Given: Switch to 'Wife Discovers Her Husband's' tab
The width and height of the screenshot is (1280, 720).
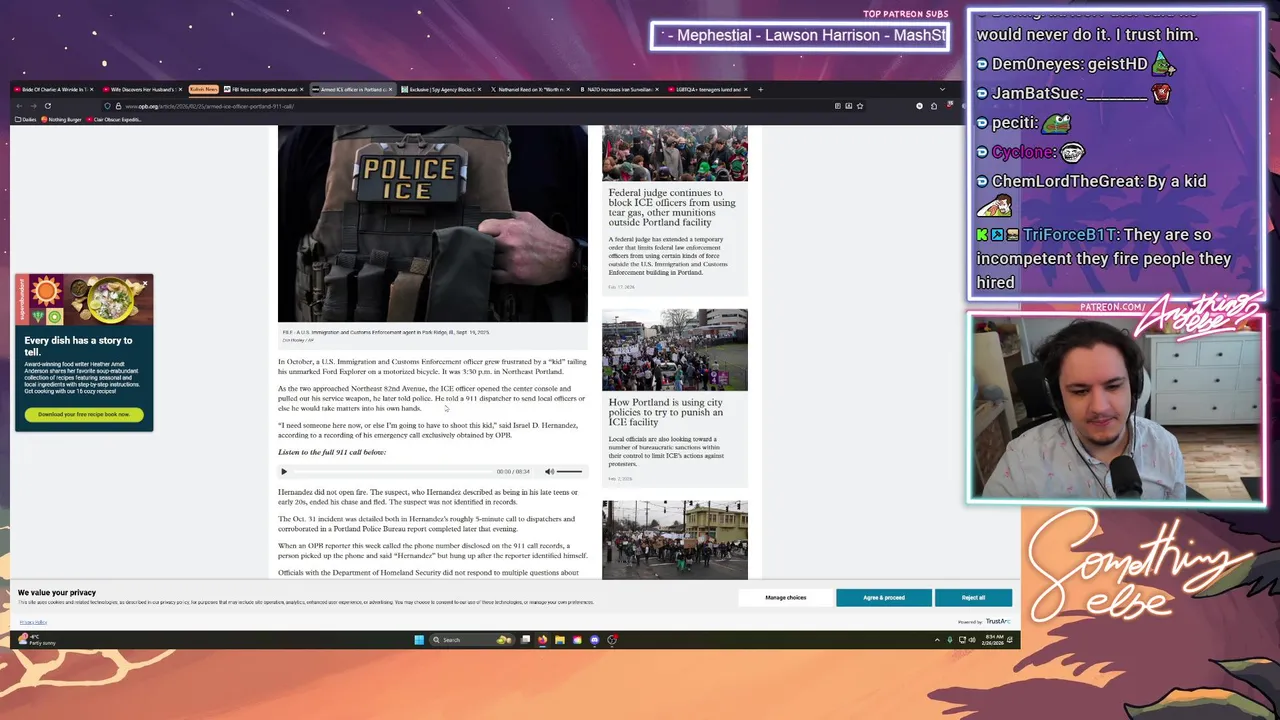Looking at the screenshot, I should click(x=142, y=90).
